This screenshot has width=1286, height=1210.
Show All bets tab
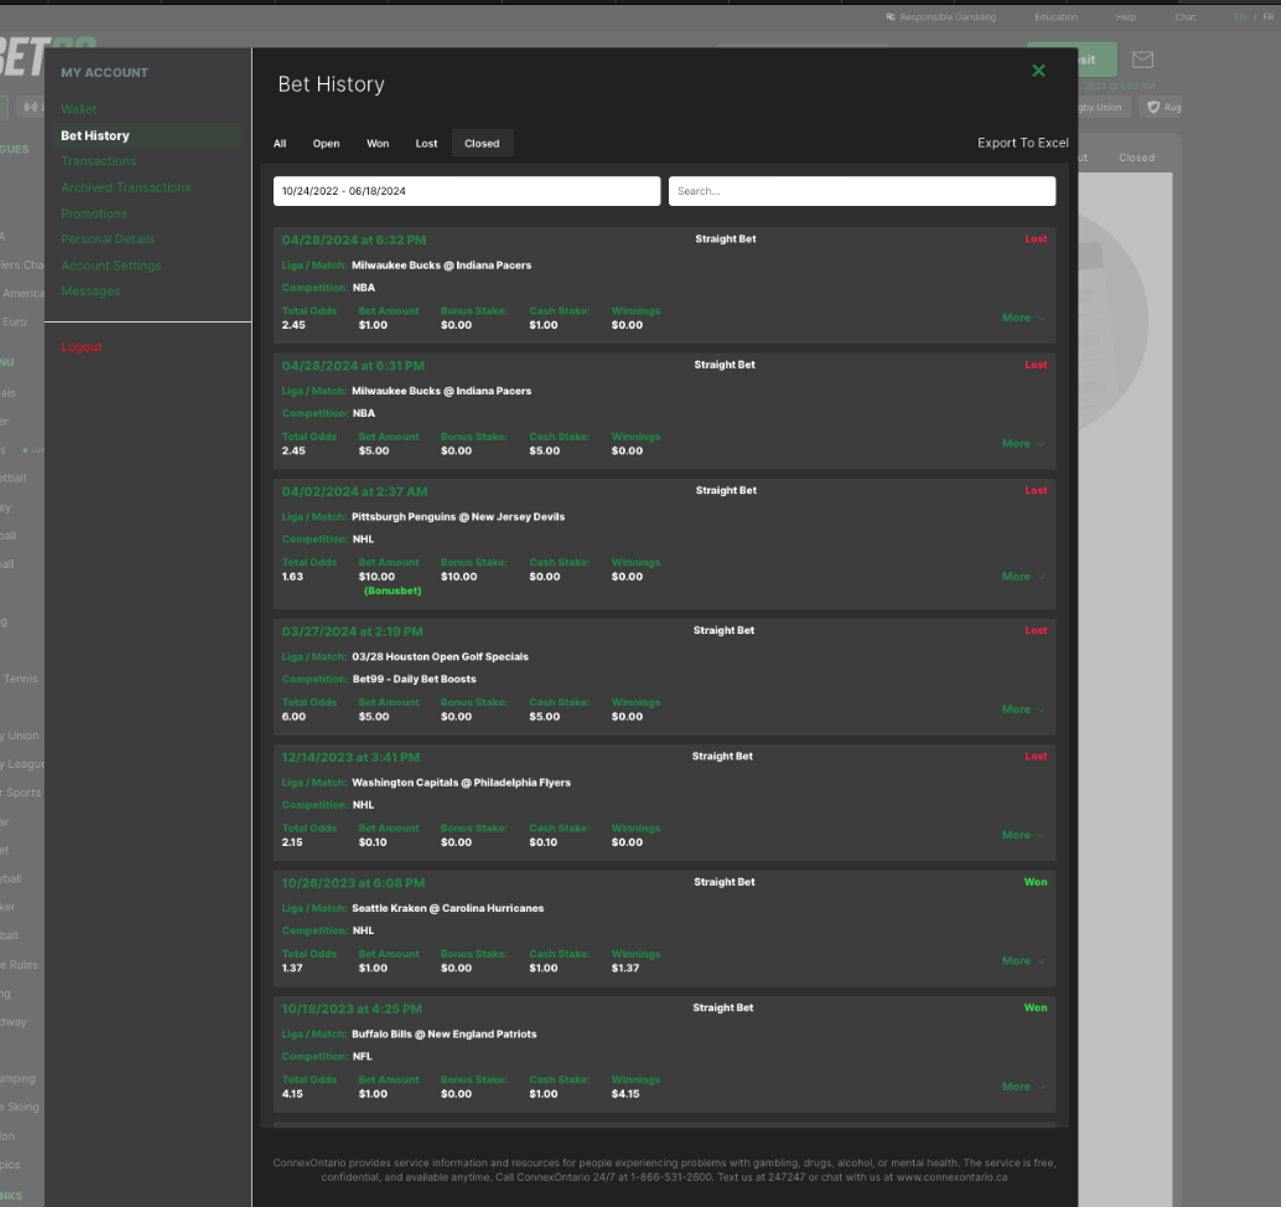click(x=281, y=144)
